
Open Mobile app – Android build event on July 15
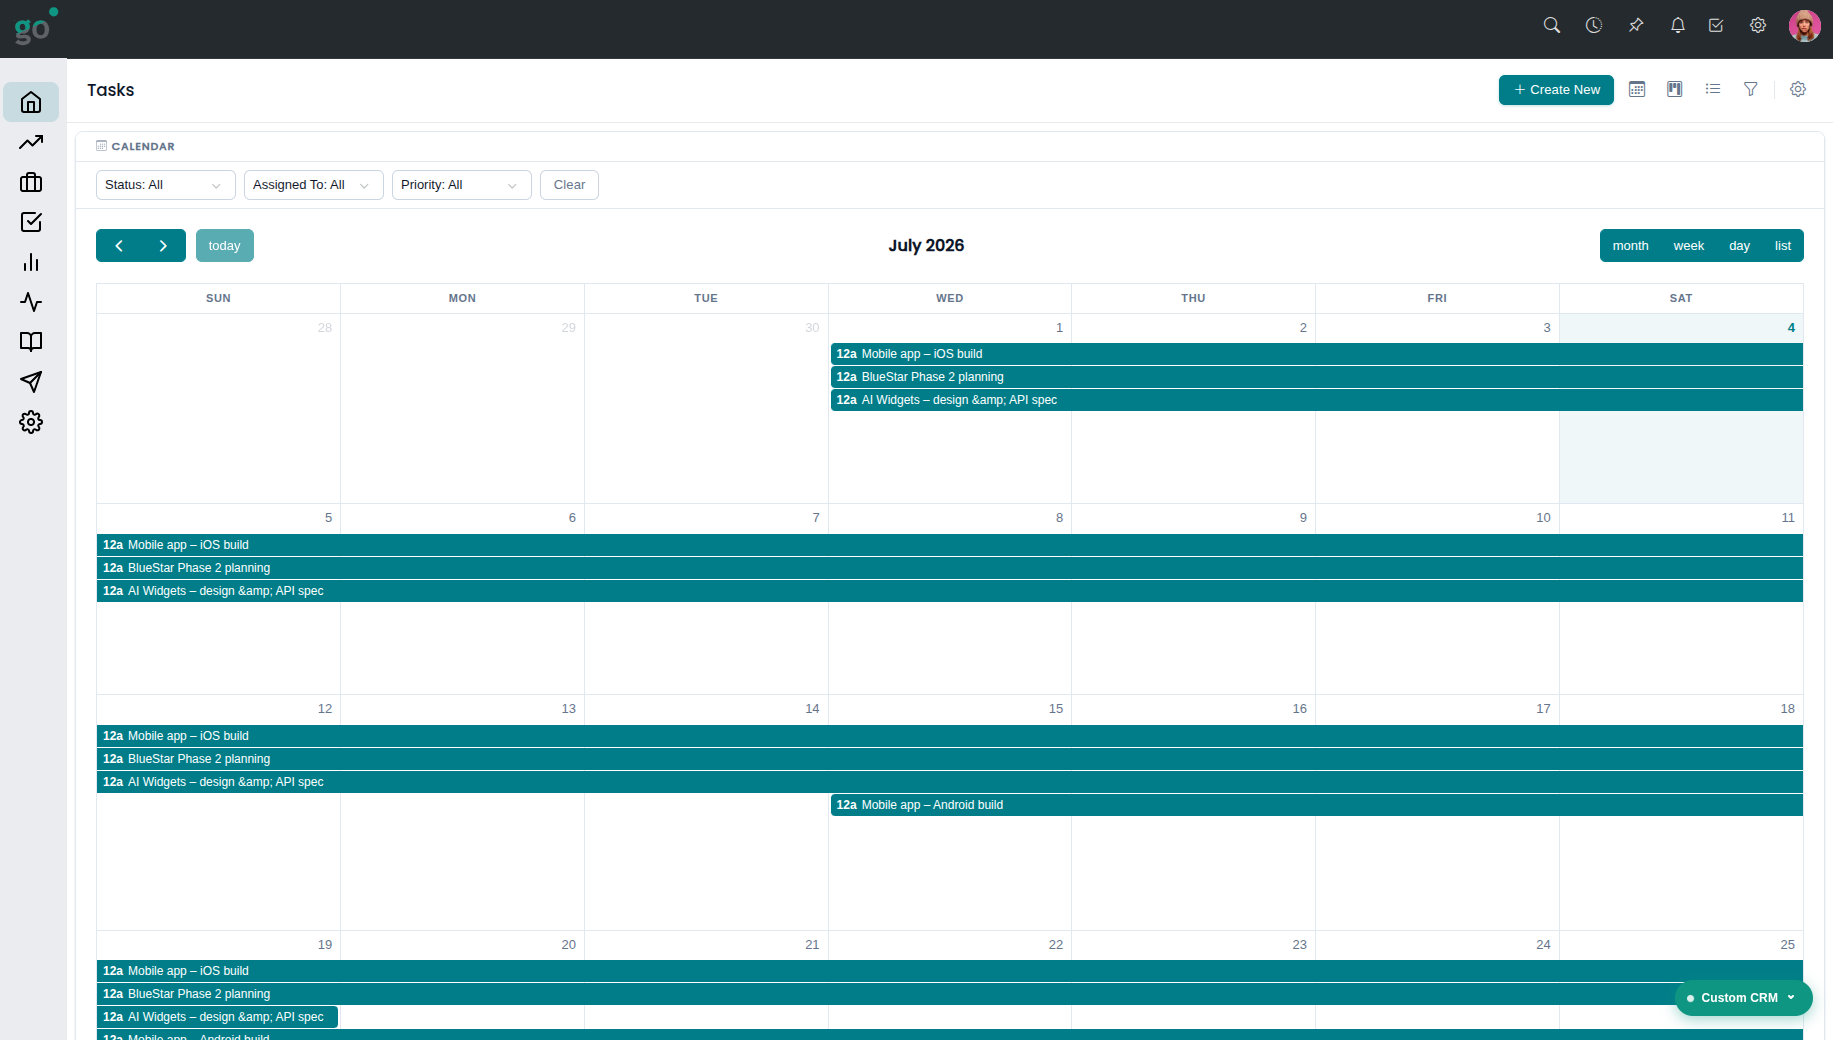(1316, 805)
